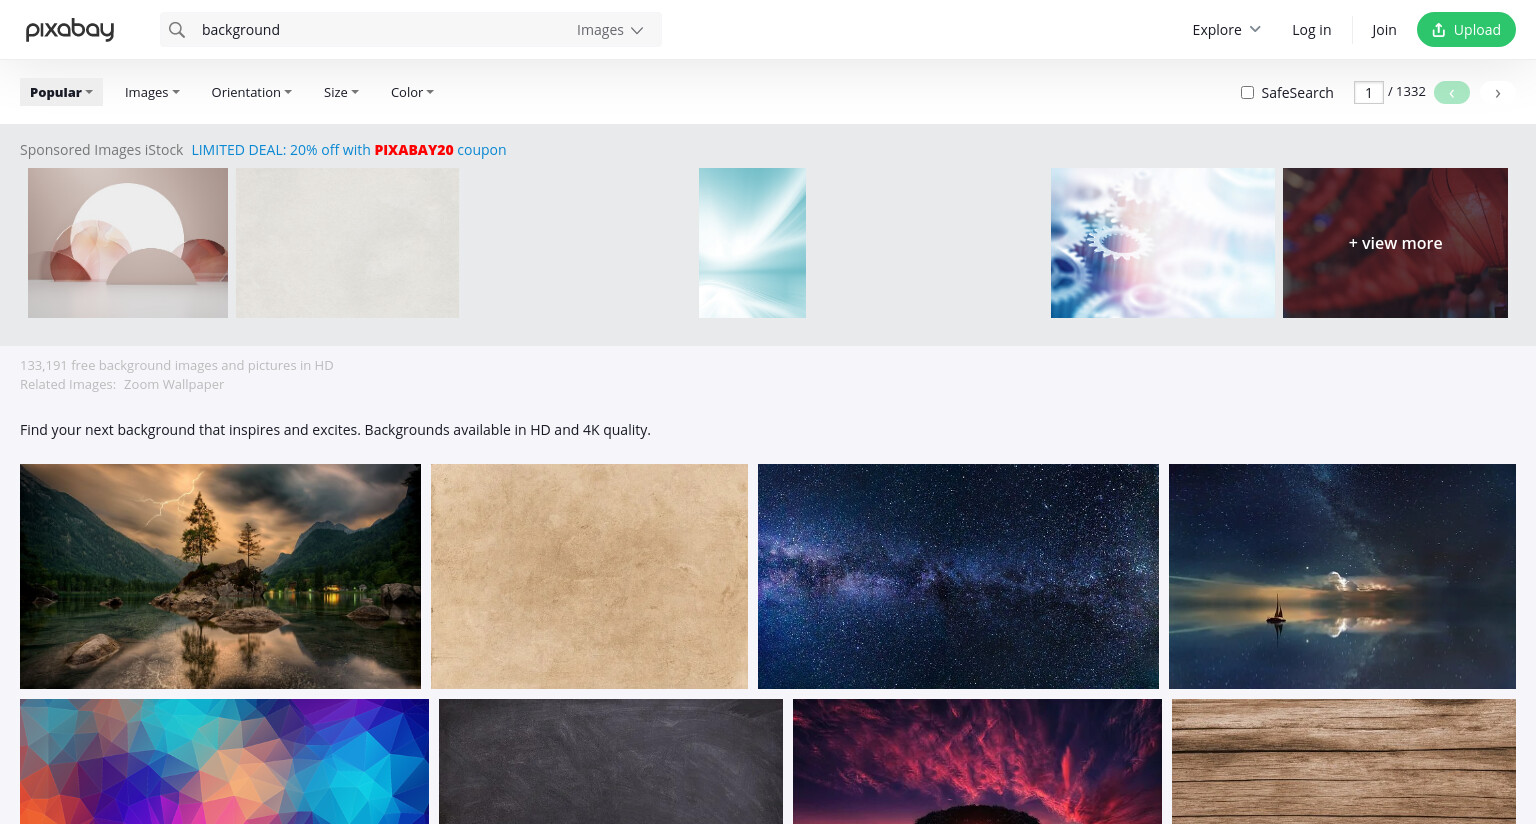
Task: Enable the SafeSearch checkbox
Action: click(1247, 93)
